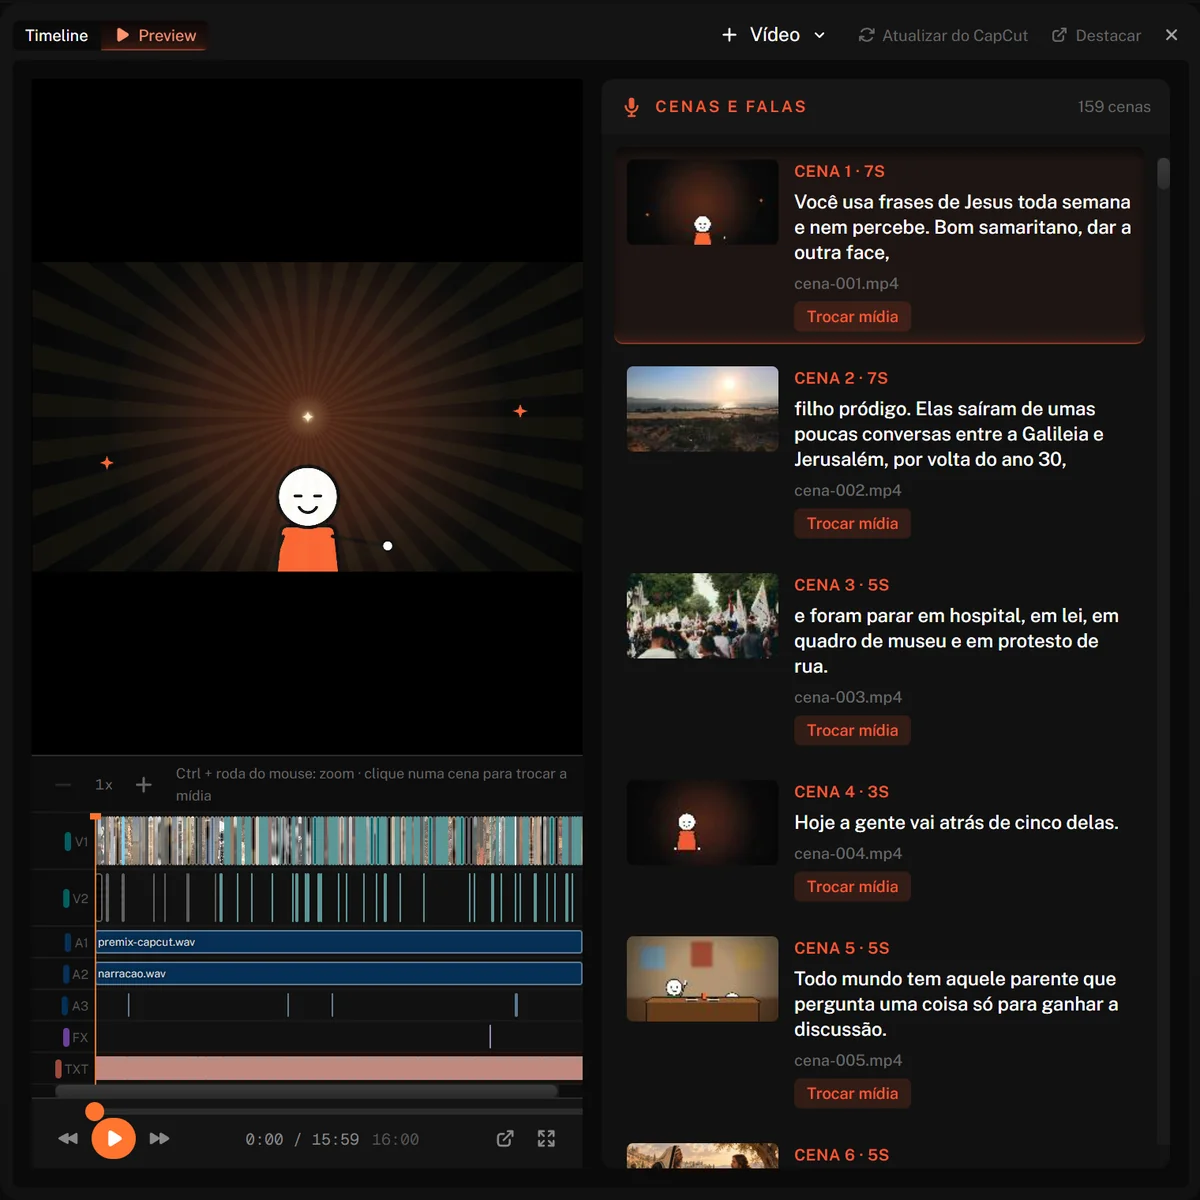The height and width of the screenshot is (1200, 1200).
Task: Click the scene list vertical scrollbar
Action: pyautogui.click(x=1163, y=173)
